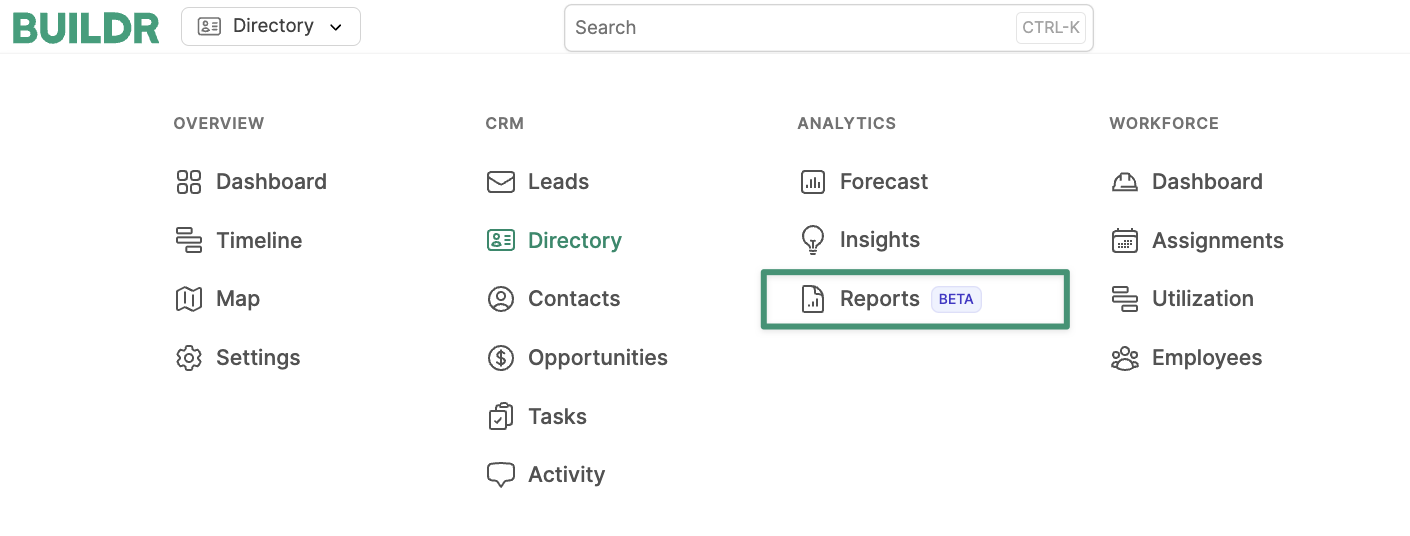1410x536 pixels.
Task: Click the Workforce Dashboard hard hat icon
Action: 1125,182
